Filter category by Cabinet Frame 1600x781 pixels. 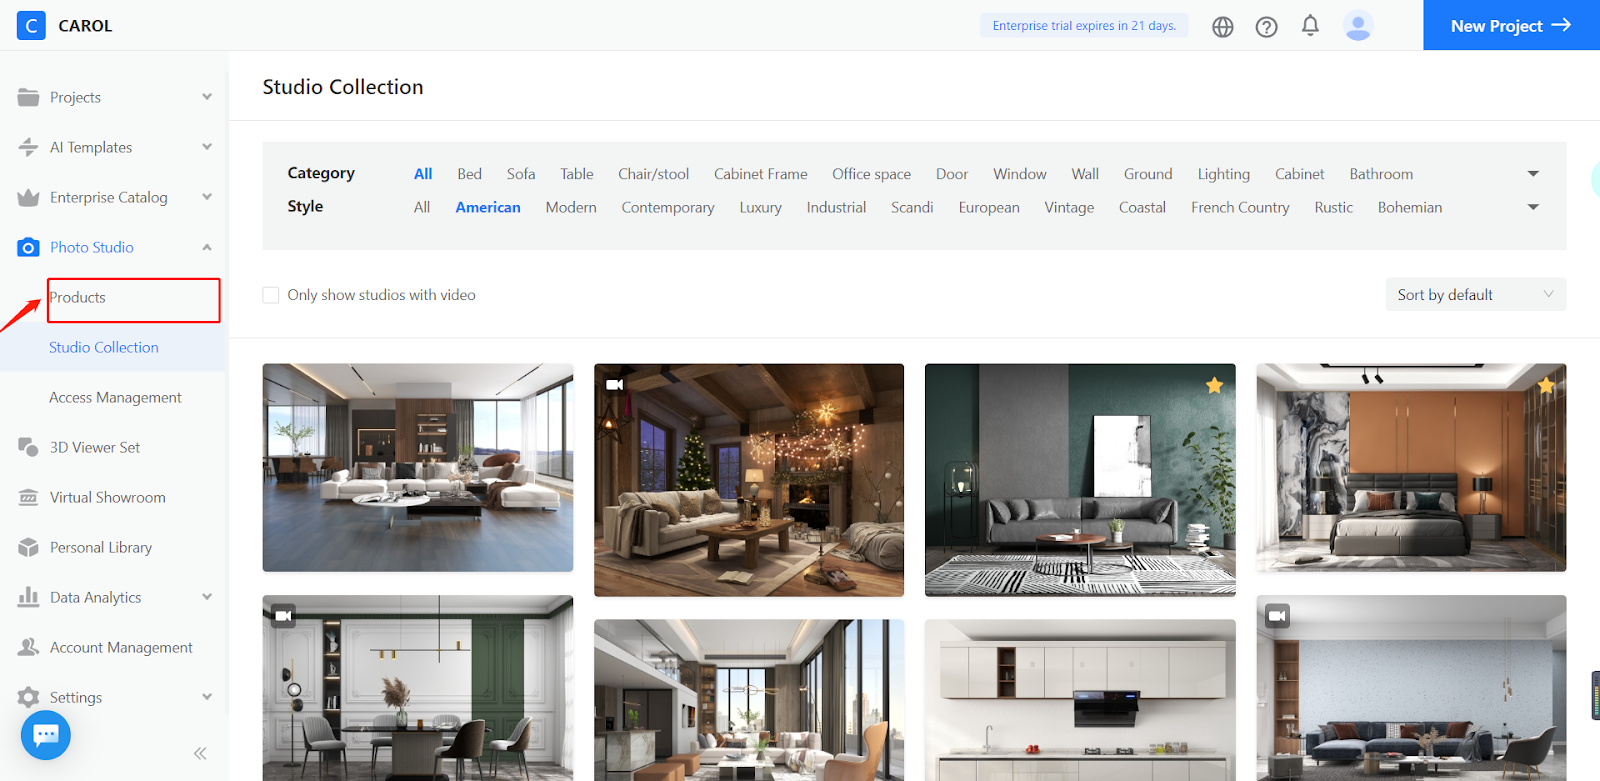pyautogui.click(x=760, y=174)
